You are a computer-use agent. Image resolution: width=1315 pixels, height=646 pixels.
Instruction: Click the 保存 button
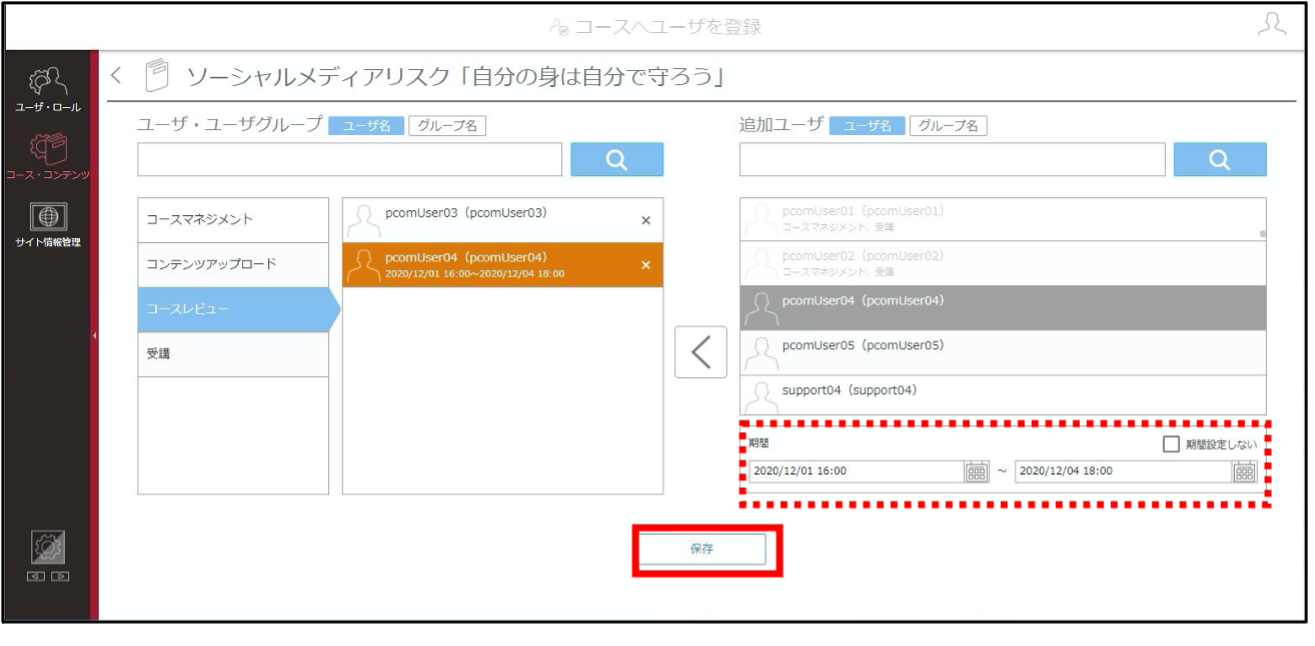702,549
